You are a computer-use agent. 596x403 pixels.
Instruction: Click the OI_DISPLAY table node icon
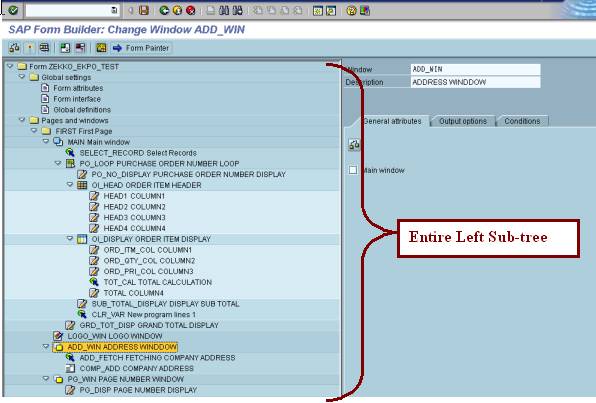coord(82,239)
